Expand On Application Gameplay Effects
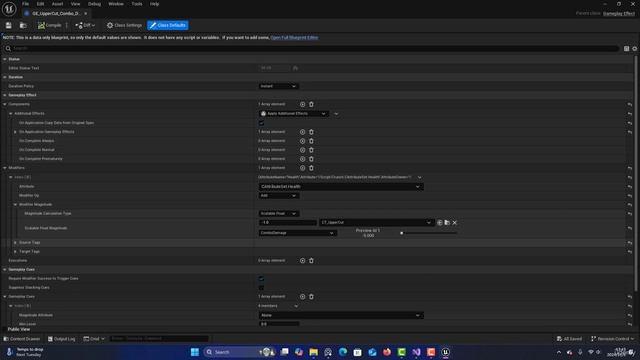This screenshot has width=640, height=360. point(15,132)
